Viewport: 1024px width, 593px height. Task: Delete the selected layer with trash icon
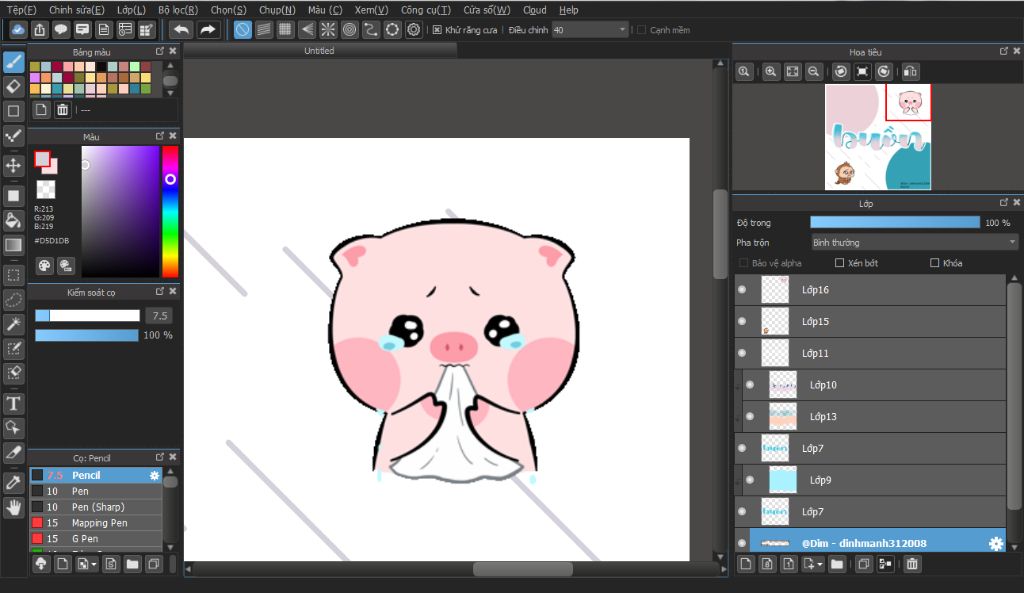(x=912, y=564)
